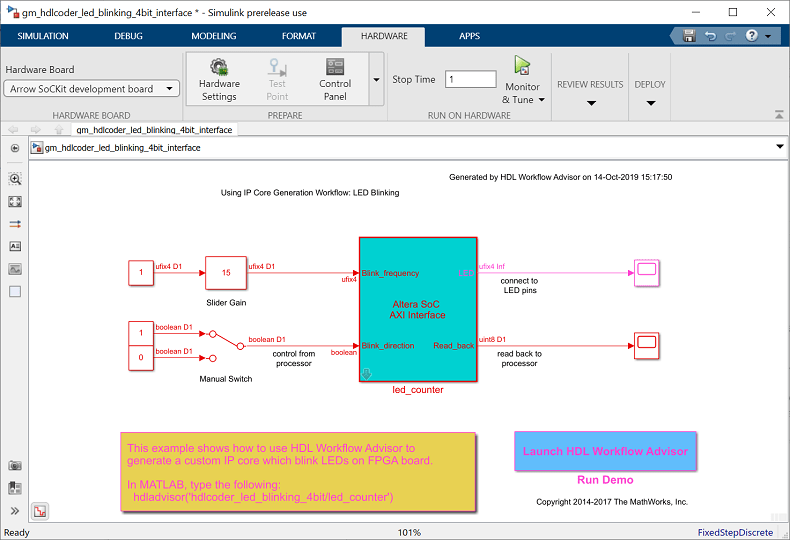Select constant 0 block of Manual Switch
This screenshot has height=540, width=790.
(x=141, y=358)
